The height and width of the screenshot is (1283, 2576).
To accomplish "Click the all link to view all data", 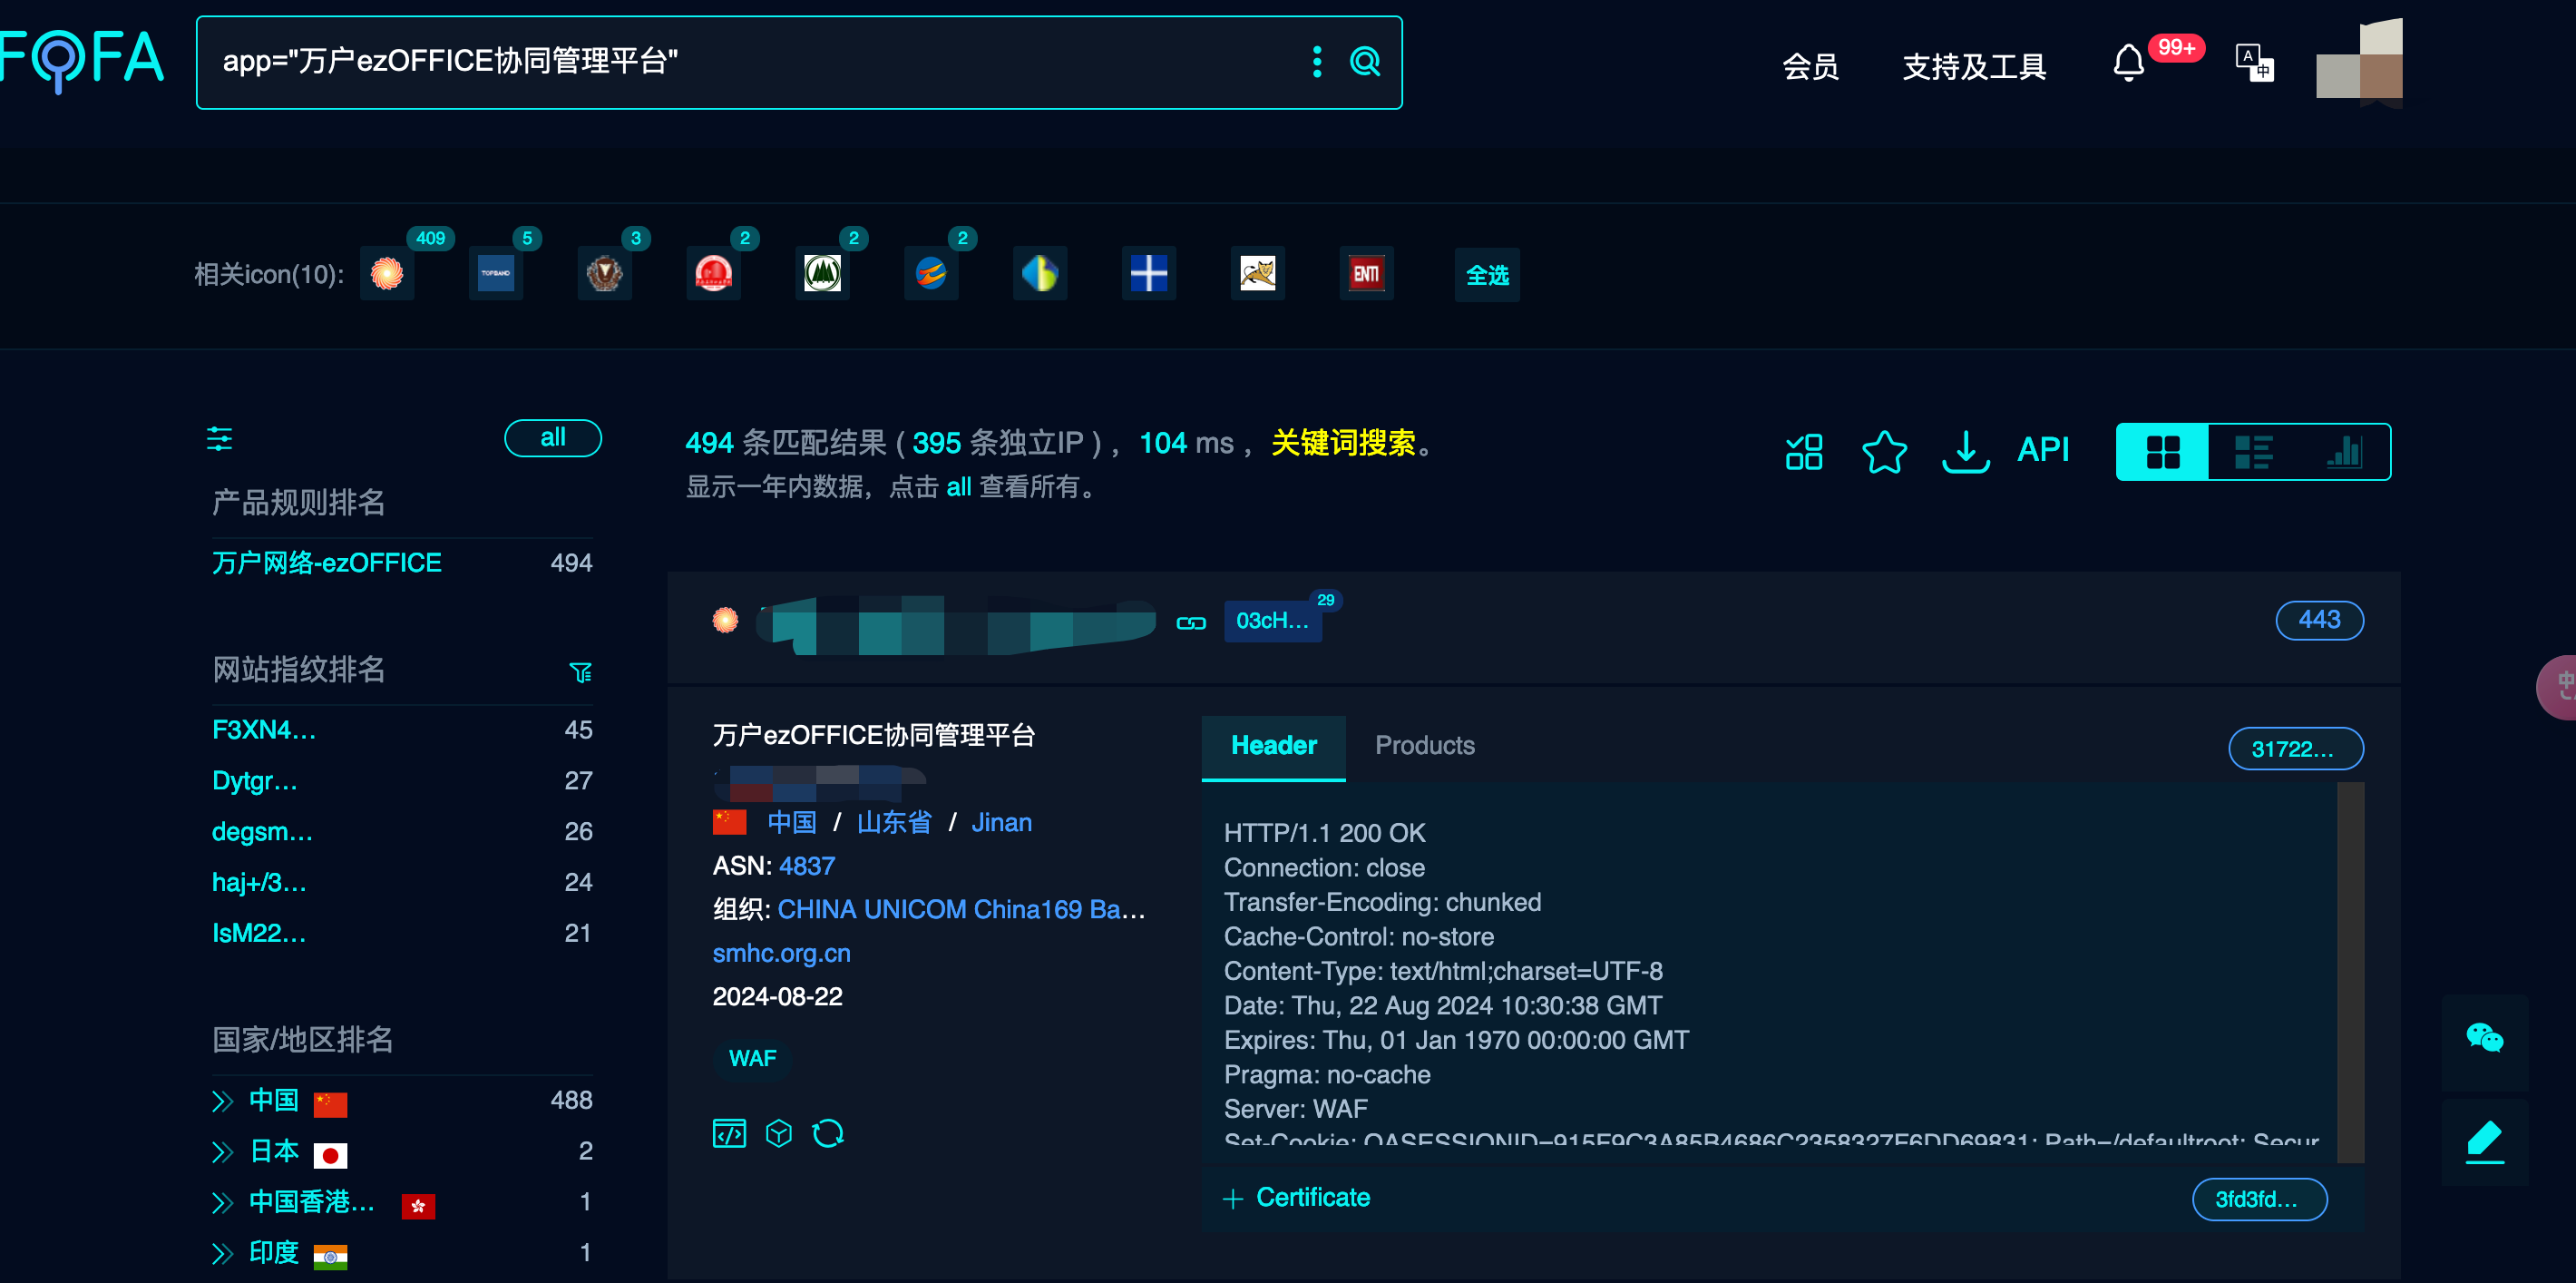I will tap(958, 487).
